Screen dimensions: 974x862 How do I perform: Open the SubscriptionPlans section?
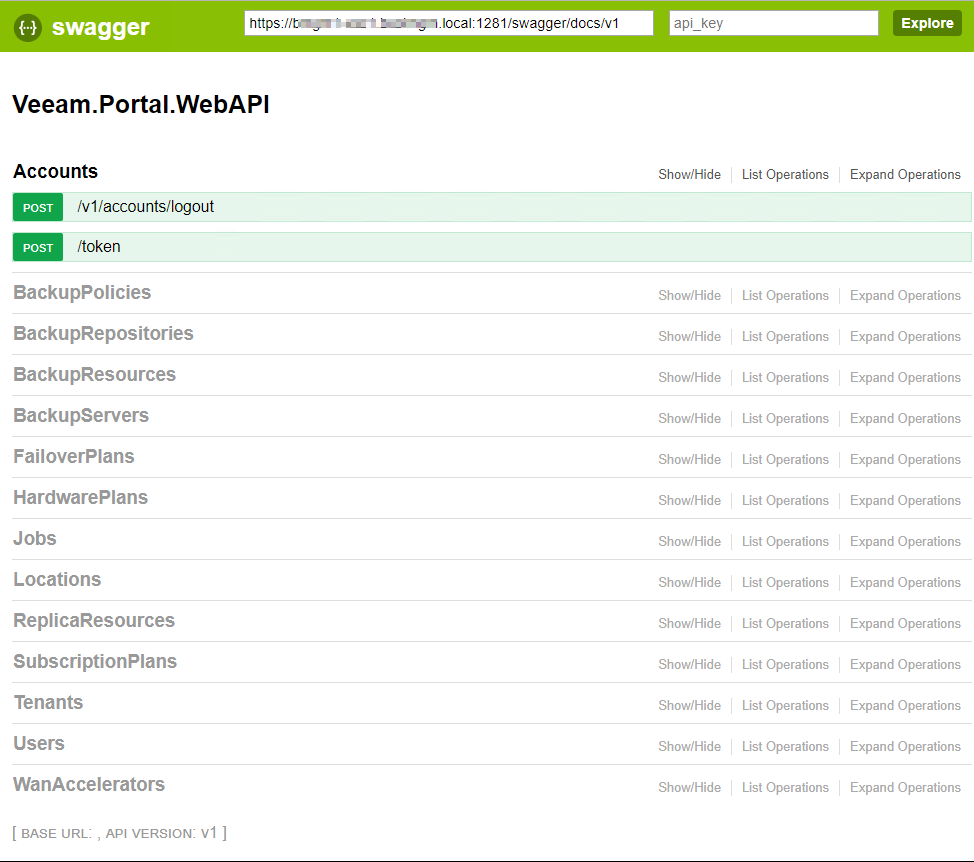(95, 661)
